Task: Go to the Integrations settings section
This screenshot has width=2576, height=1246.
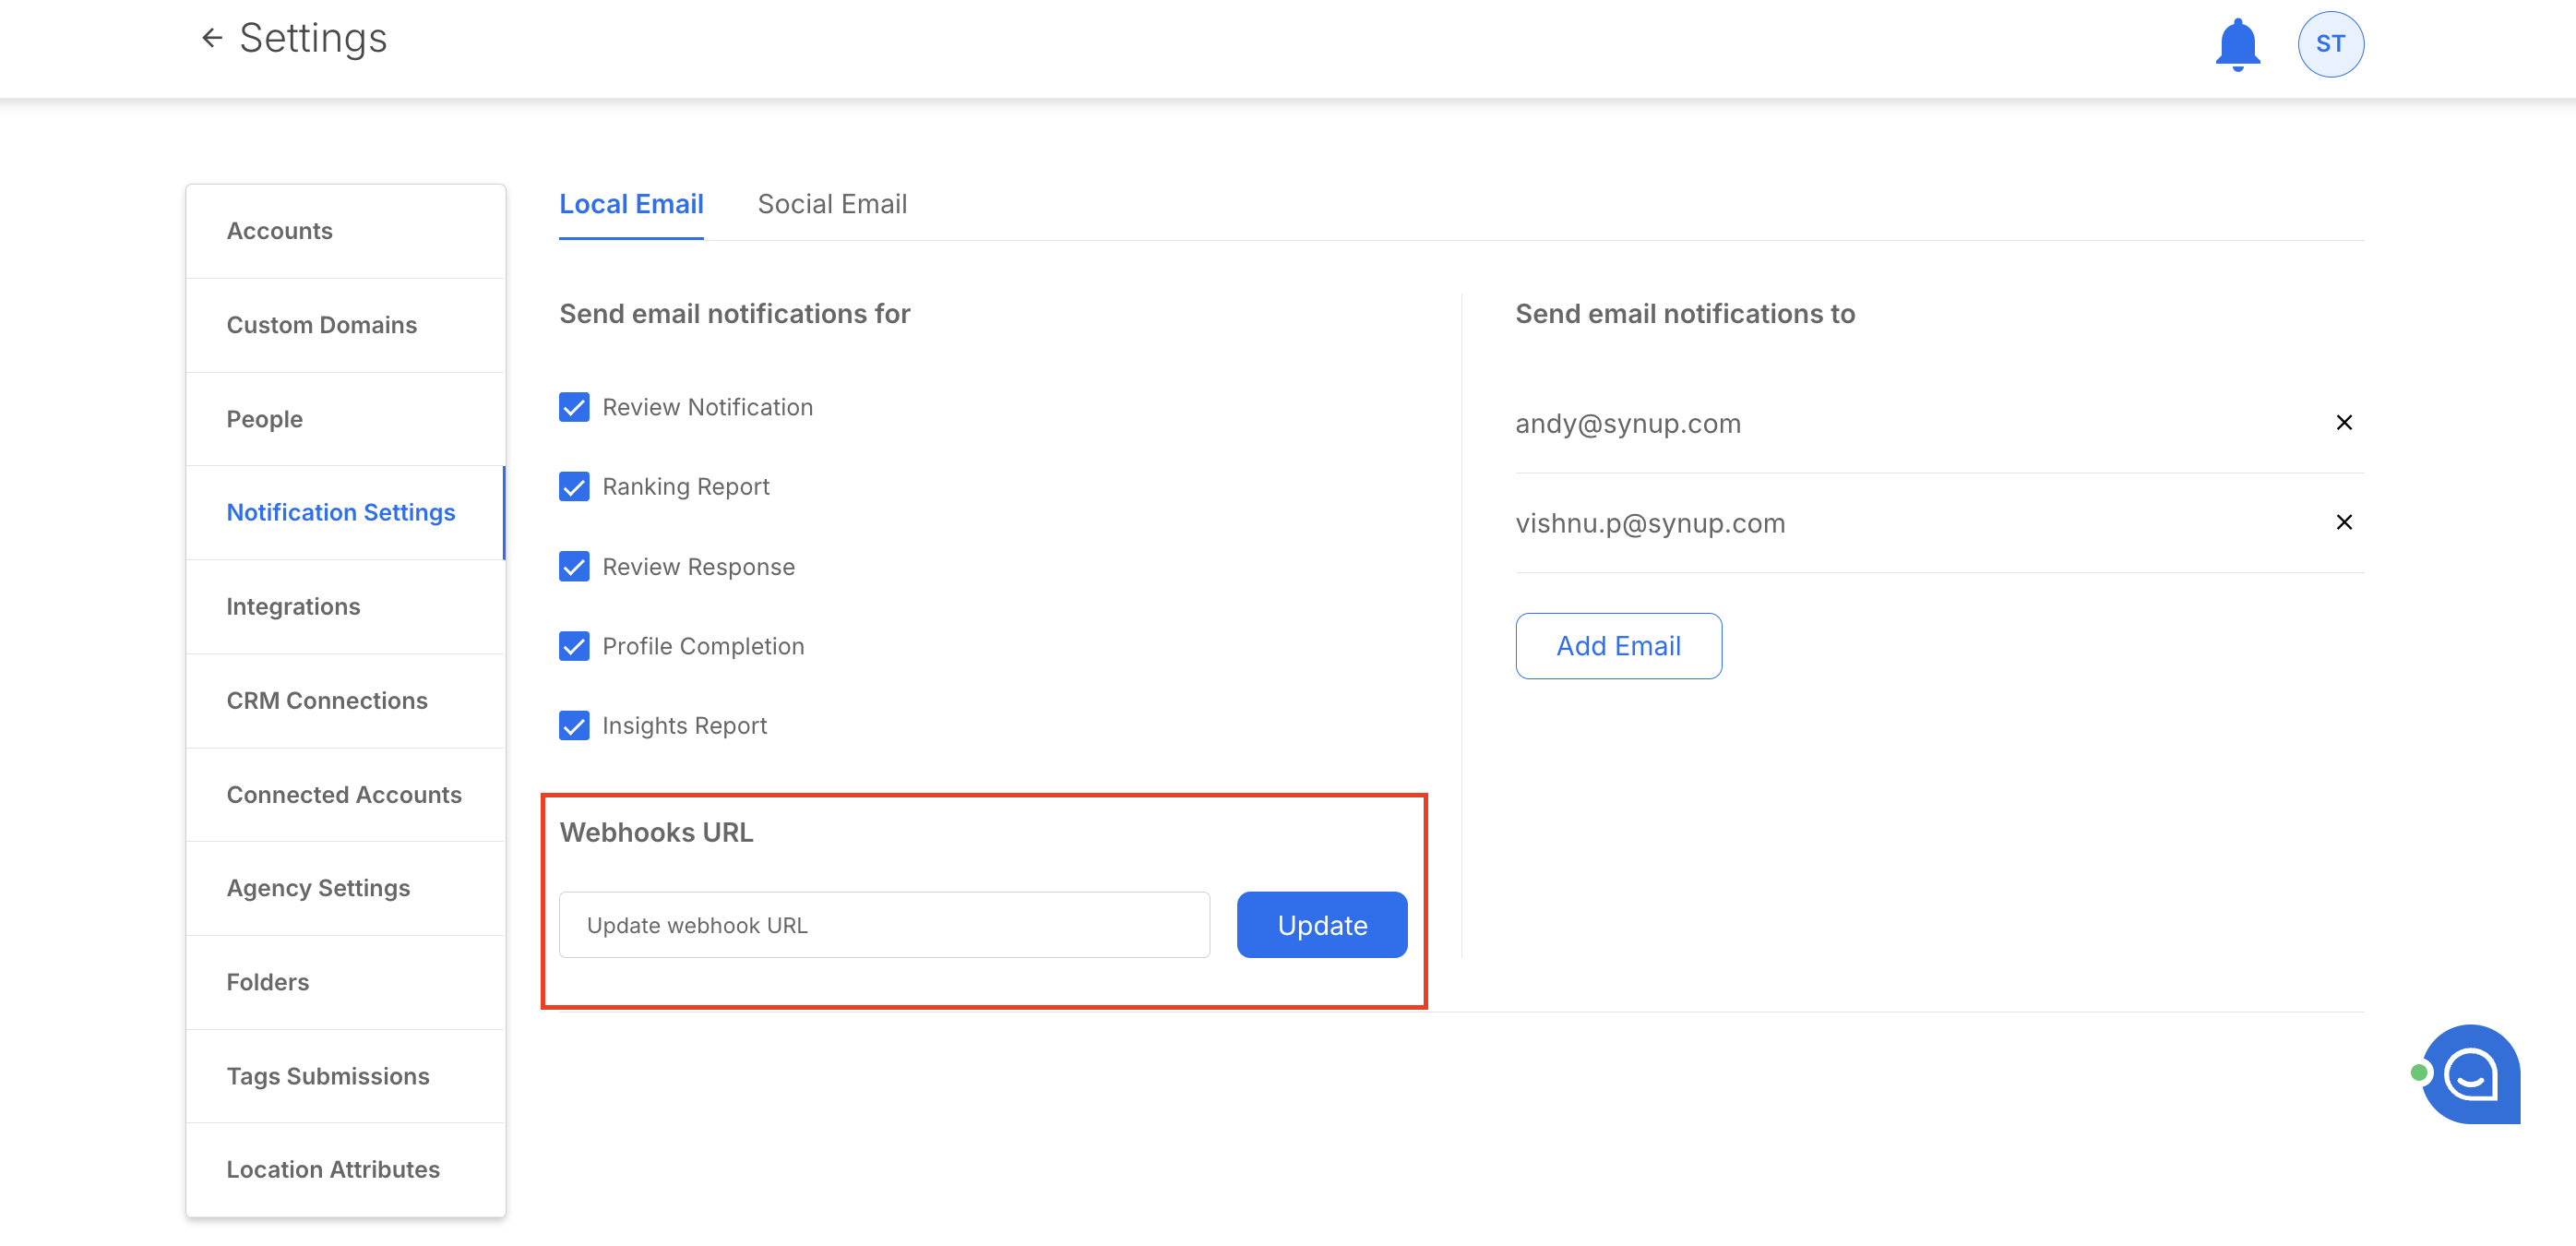Action: coord(293,607)
